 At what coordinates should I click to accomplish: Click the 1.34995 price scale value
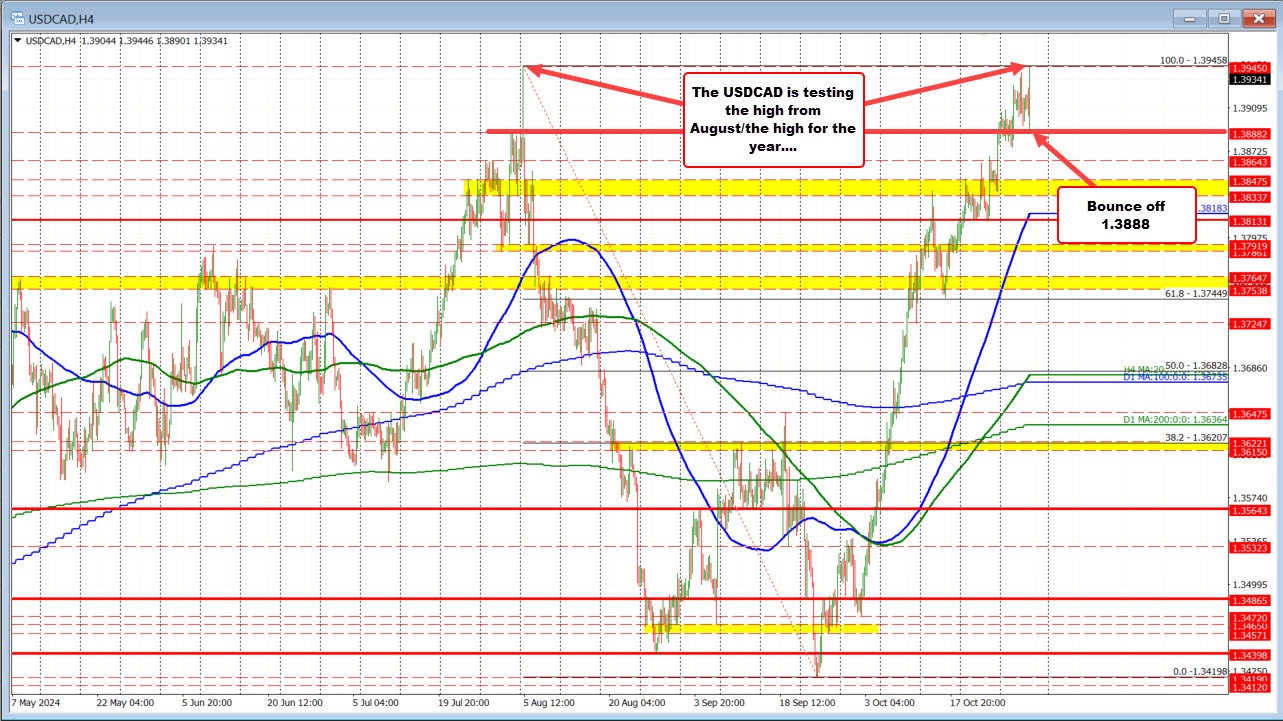(1250, 584)
